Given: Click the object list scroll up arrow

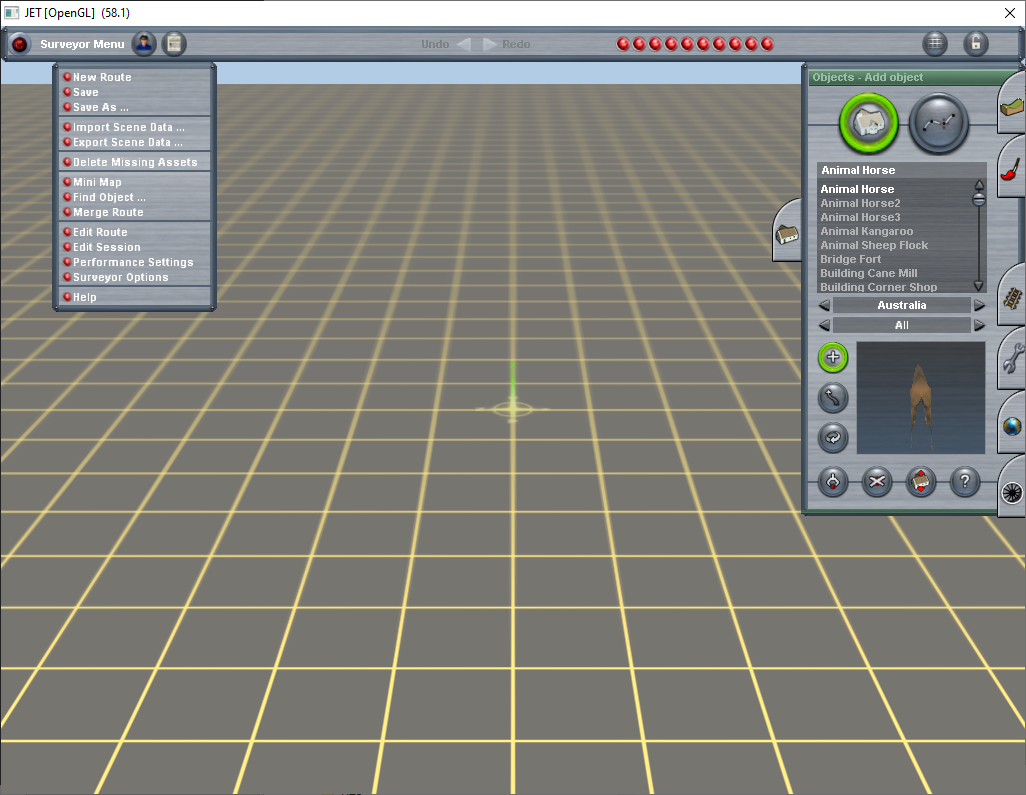Looking at the screenshot, I should click(979, 185).
